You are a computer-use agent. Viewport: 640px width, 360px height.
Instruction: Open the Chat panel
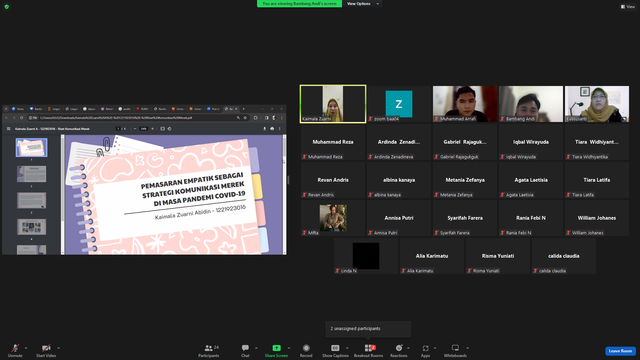click(x=245, y=350)
